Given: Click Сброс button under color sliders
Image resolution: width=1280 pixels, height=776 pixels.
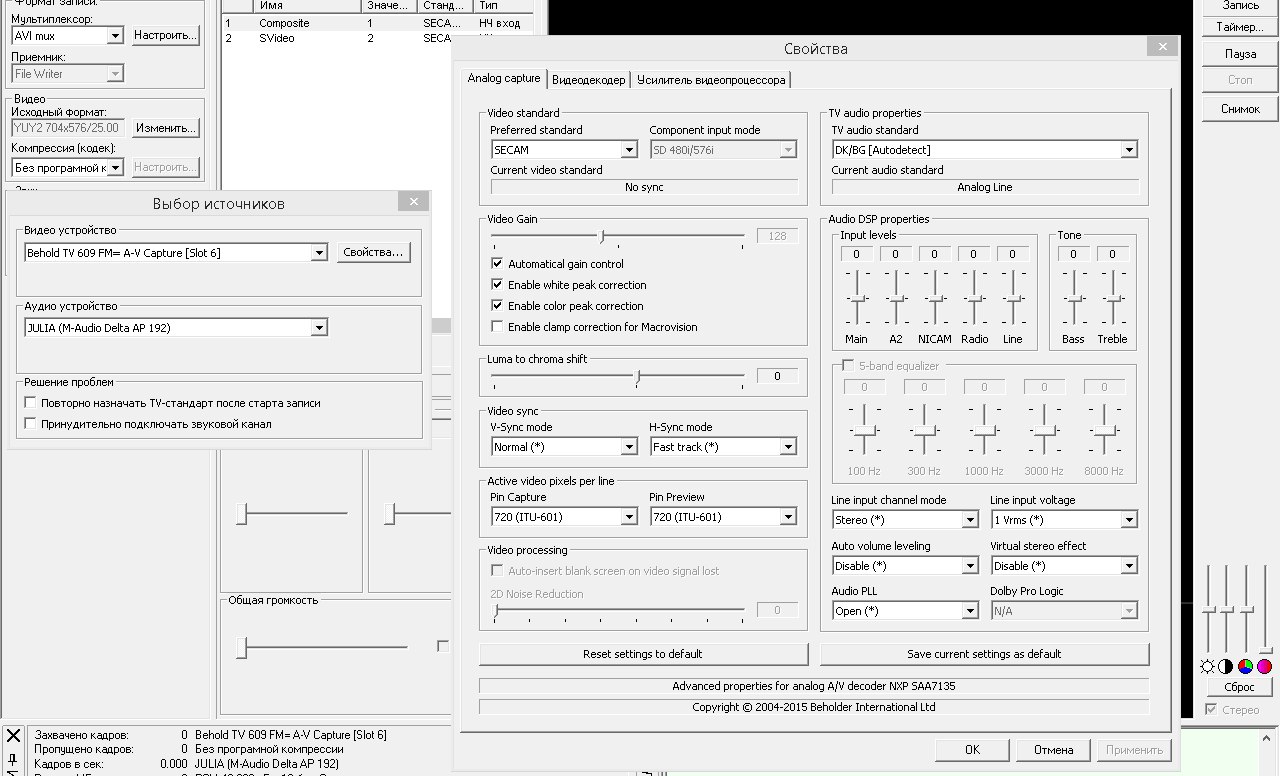Looking at the screenshot, I should click(x=1239, y=687).
